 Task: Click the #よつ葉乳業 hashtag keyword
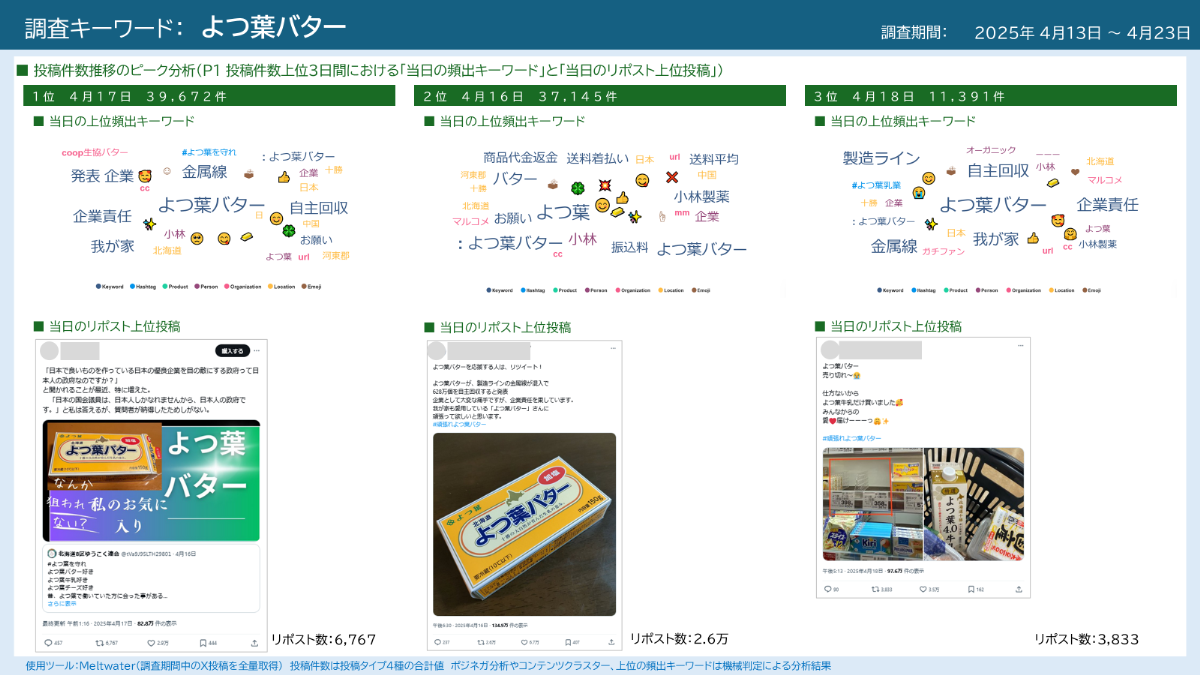click(876, 186)
